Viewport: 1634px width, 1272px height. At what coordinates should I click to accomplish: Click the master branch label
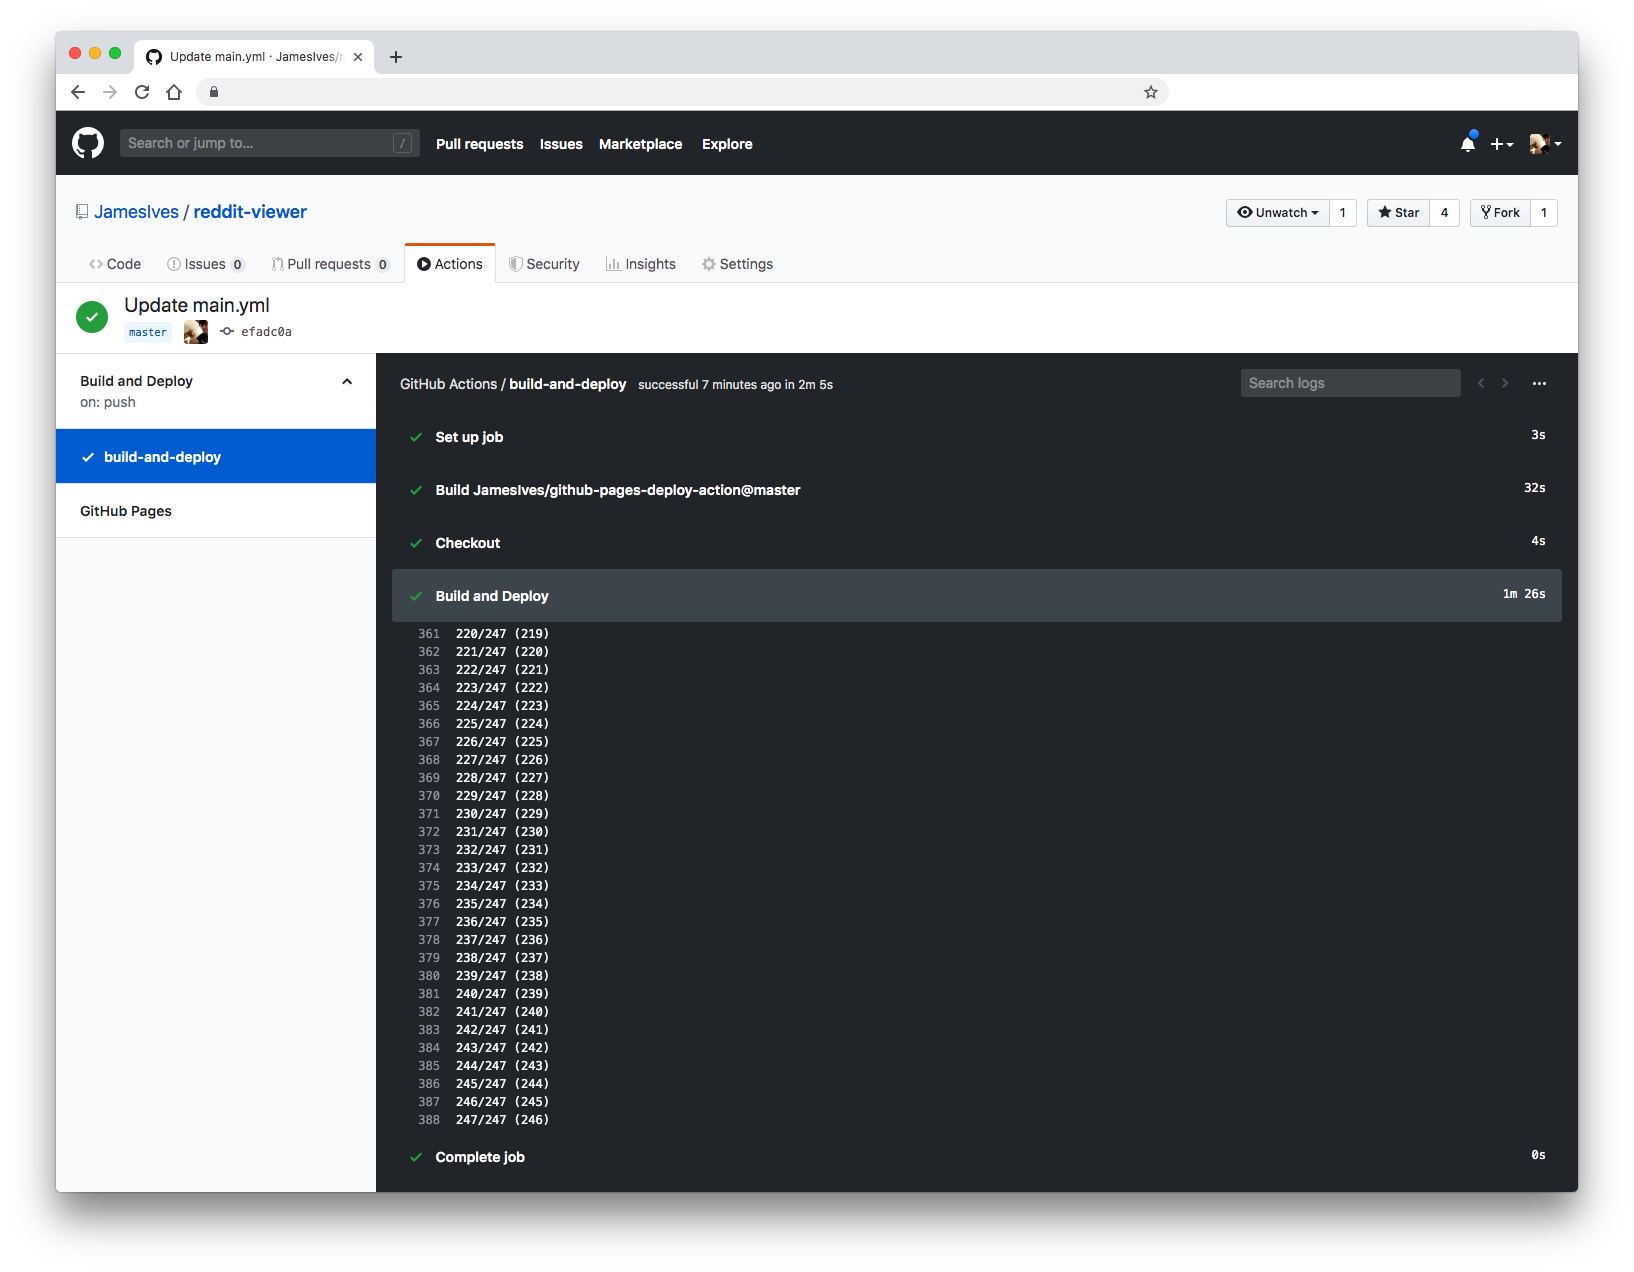pyautogui.click(x=148, y=332)
